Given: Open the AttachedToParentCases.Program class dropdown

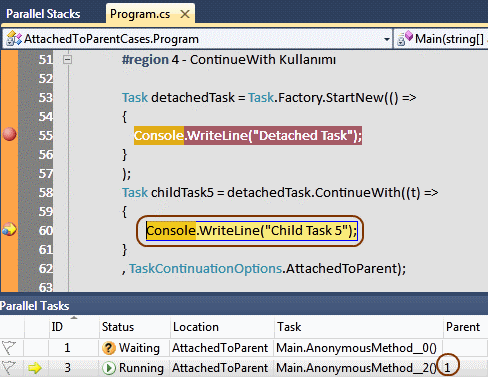Looking at the screenshot, I should coord(387,39).
